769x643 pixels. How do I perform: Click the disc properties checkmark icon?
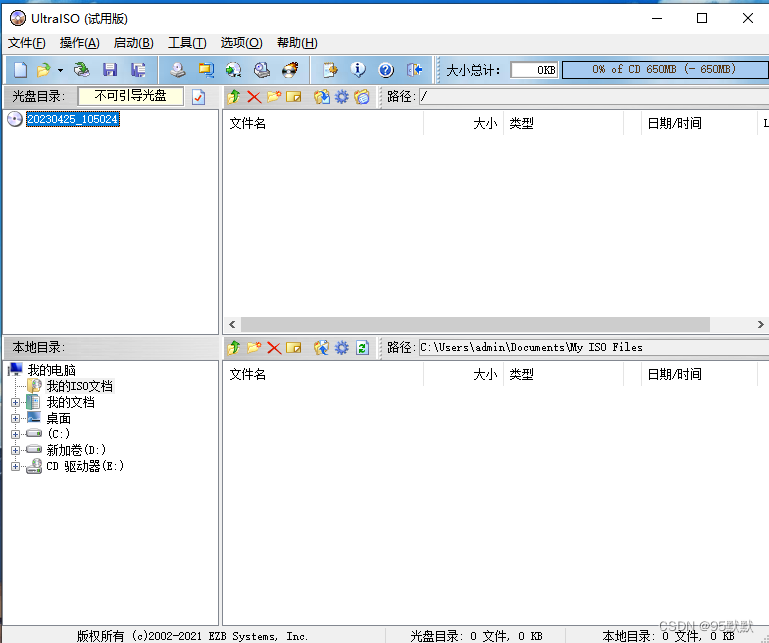[199, 97]
